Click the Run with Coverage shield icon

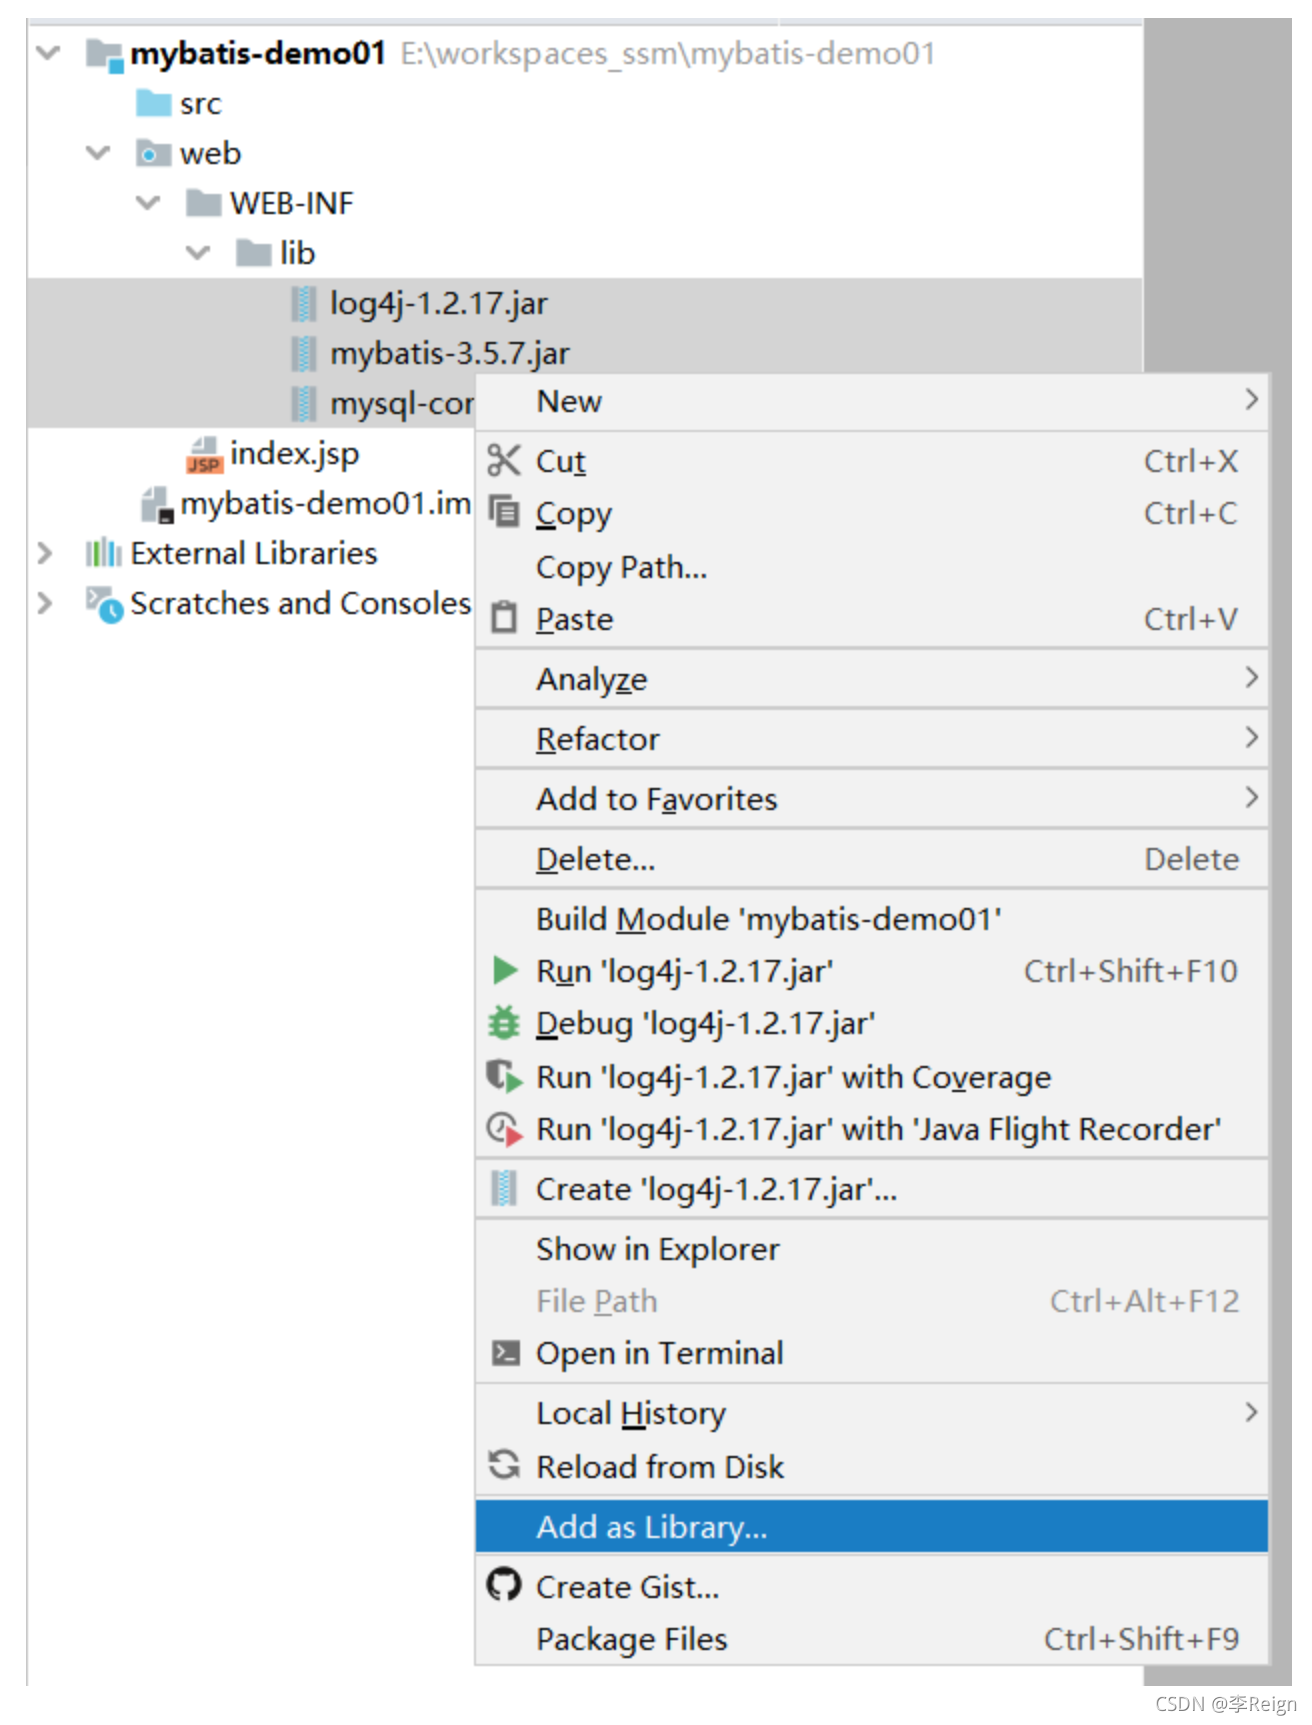coord(504,1076)
